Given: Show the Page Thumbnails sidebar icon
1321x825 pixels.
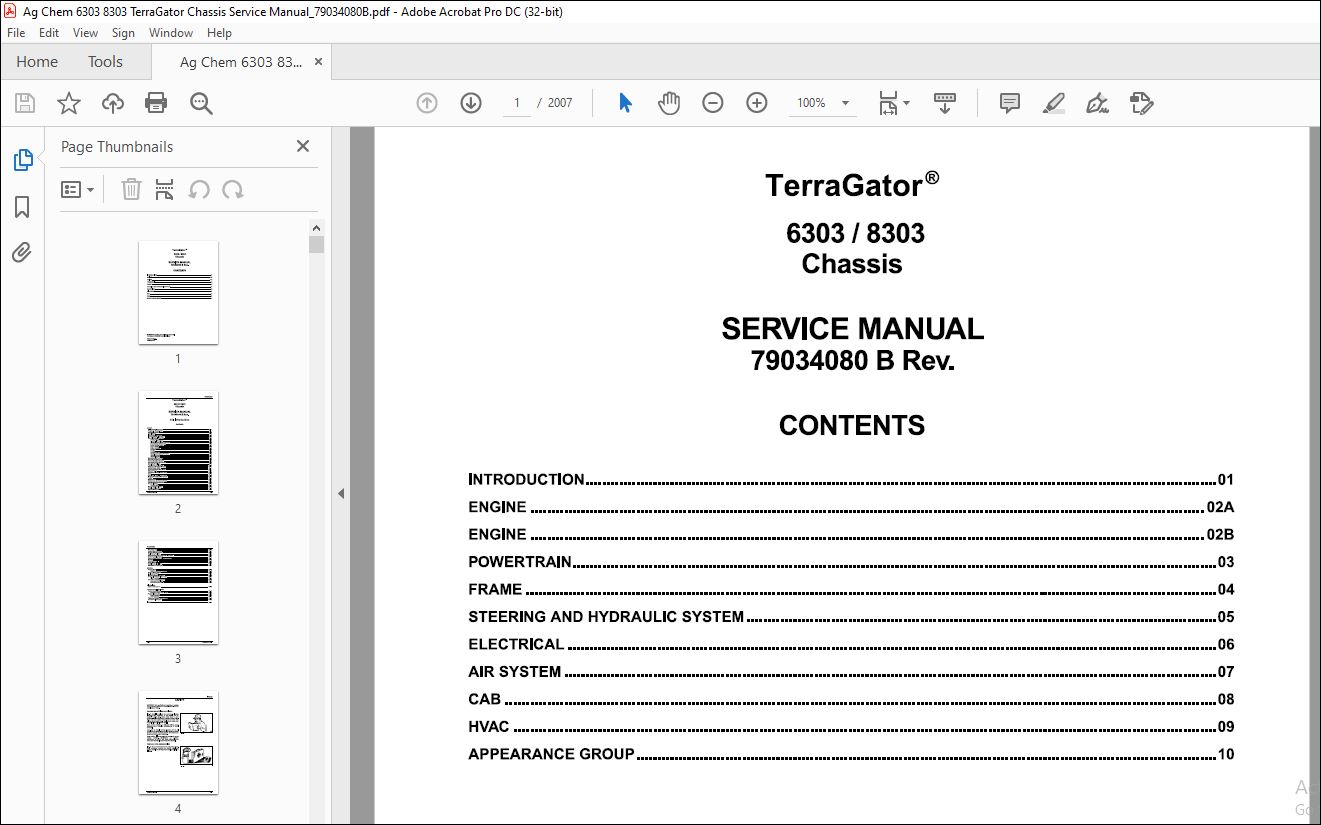Looking at the screenshot, I should [x=22, y=160].
